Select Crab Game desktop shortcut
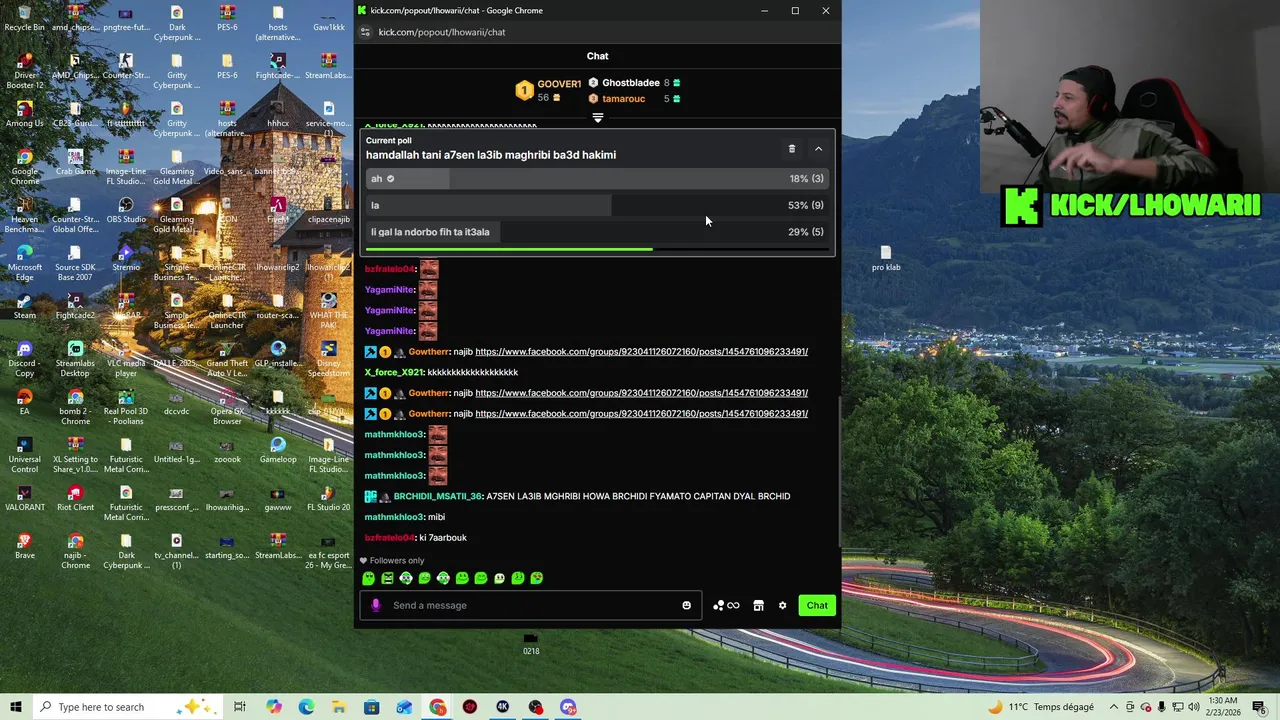 pos(75,162)
